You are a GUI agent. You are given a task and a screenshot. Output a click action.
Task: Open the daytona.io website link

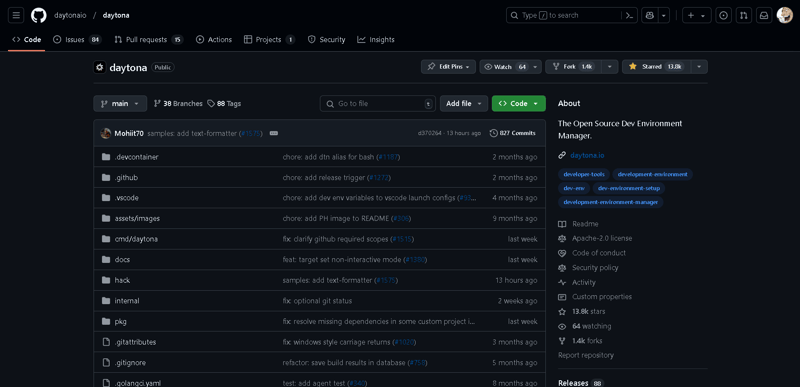click(587, 155)
